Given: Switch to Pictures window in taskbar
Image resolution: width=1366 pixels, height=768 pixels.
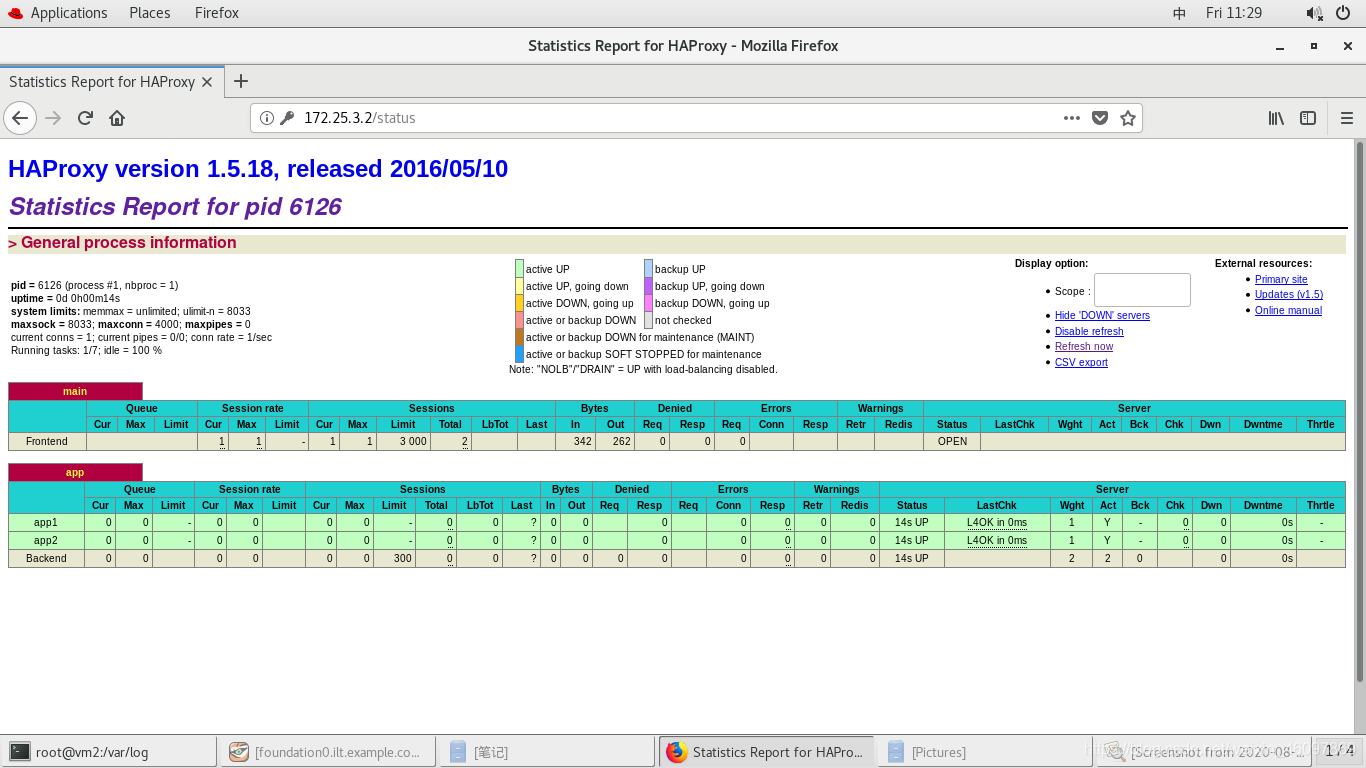Looking at the screenshot, I should click(986, 752).
